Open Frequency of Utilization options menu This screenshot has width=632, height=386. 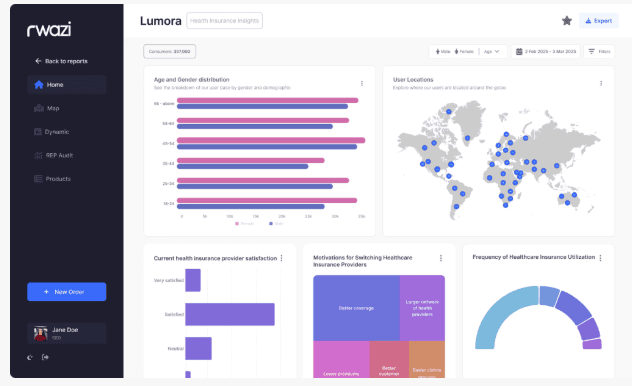pos(601,258)
